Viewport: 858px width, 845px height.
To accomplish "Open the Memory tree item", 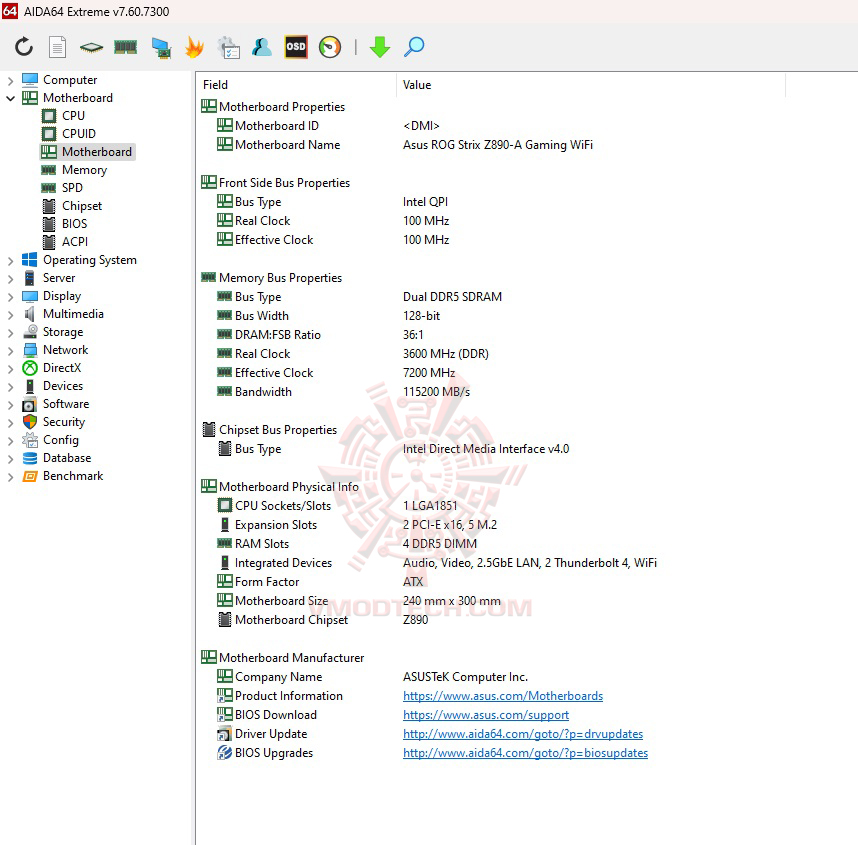I will point(84,170).
